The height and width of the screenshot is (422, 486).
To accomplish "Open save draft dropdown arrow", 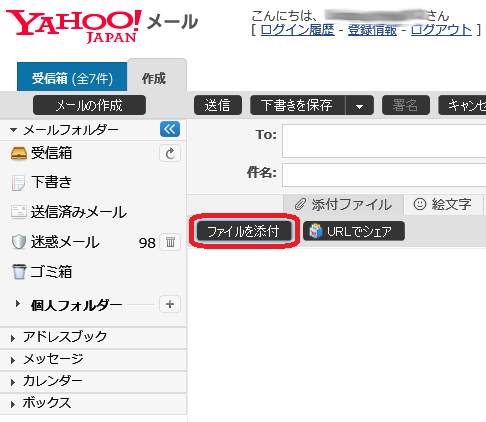I will [359, 105].
